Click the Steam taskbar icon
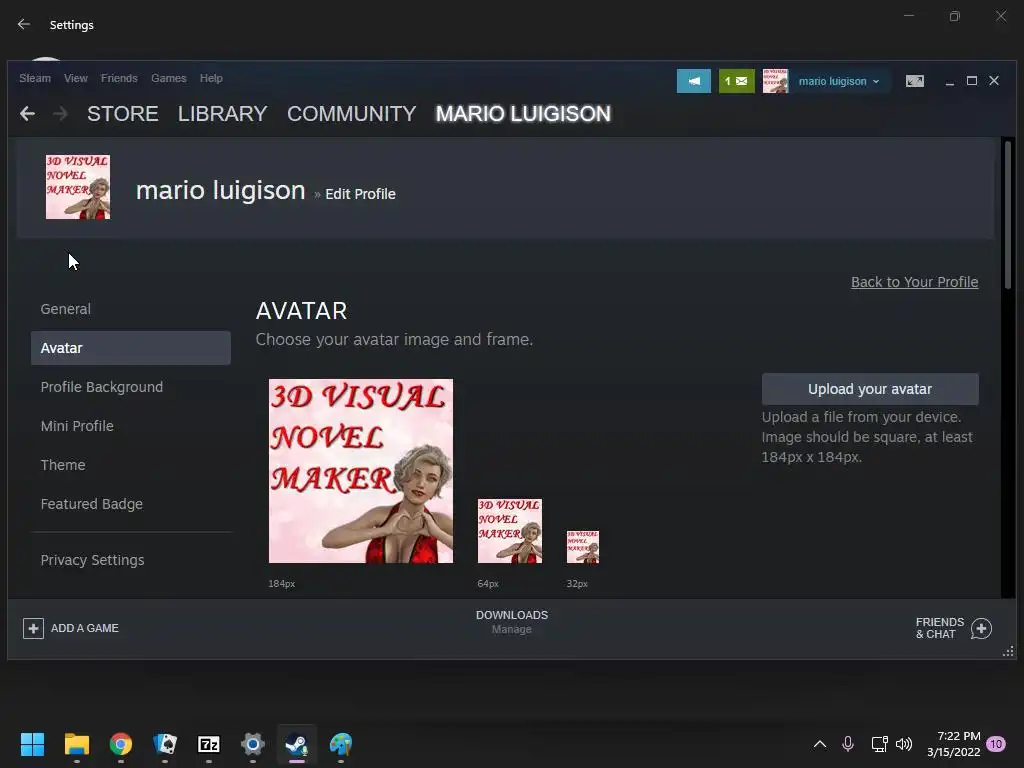 (297, 744)
